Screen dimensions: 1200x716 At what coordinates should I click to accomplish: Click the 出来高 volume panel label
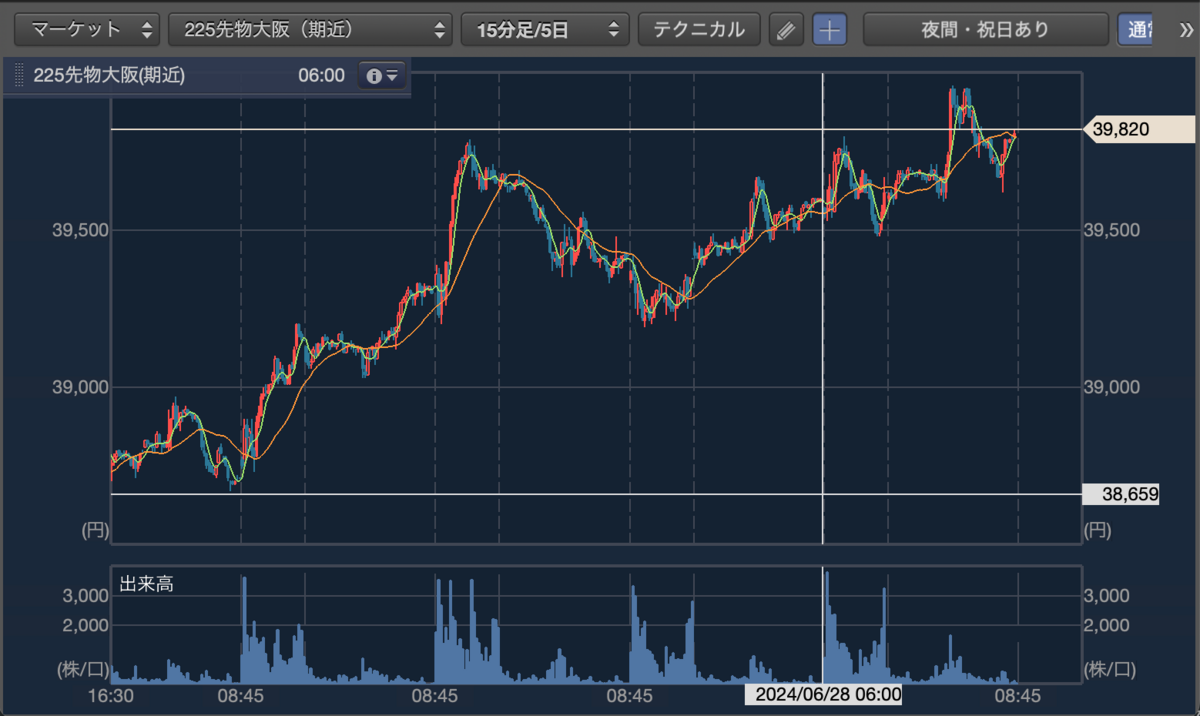pos(146,584)
